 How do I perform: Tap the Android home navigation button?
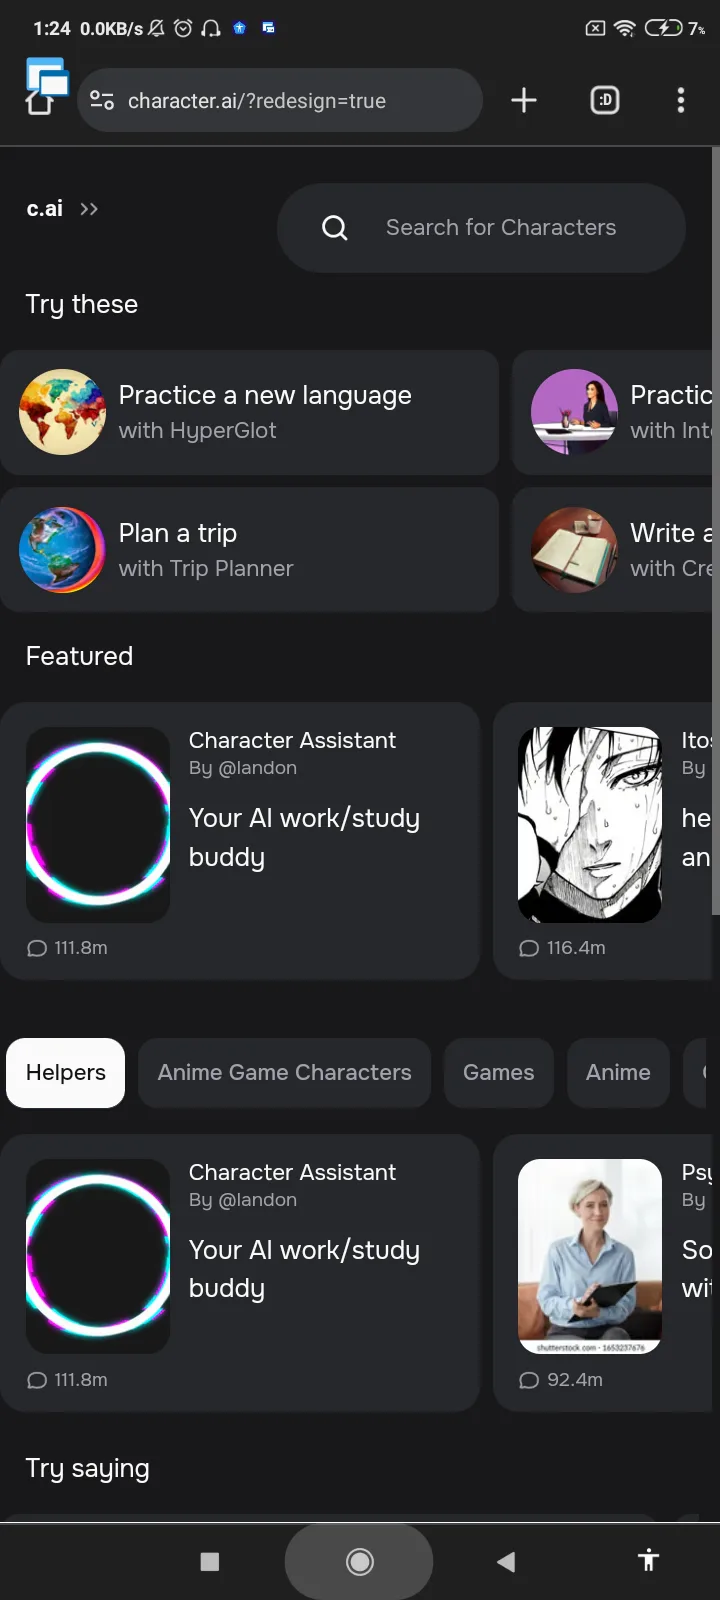pyautogui.click(x=359, y=1561)
